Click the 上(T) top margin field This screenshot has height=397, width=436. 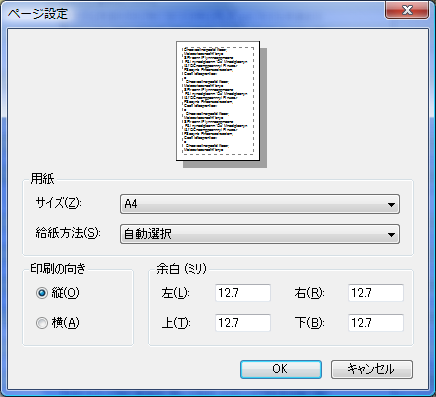pos(243,323)
